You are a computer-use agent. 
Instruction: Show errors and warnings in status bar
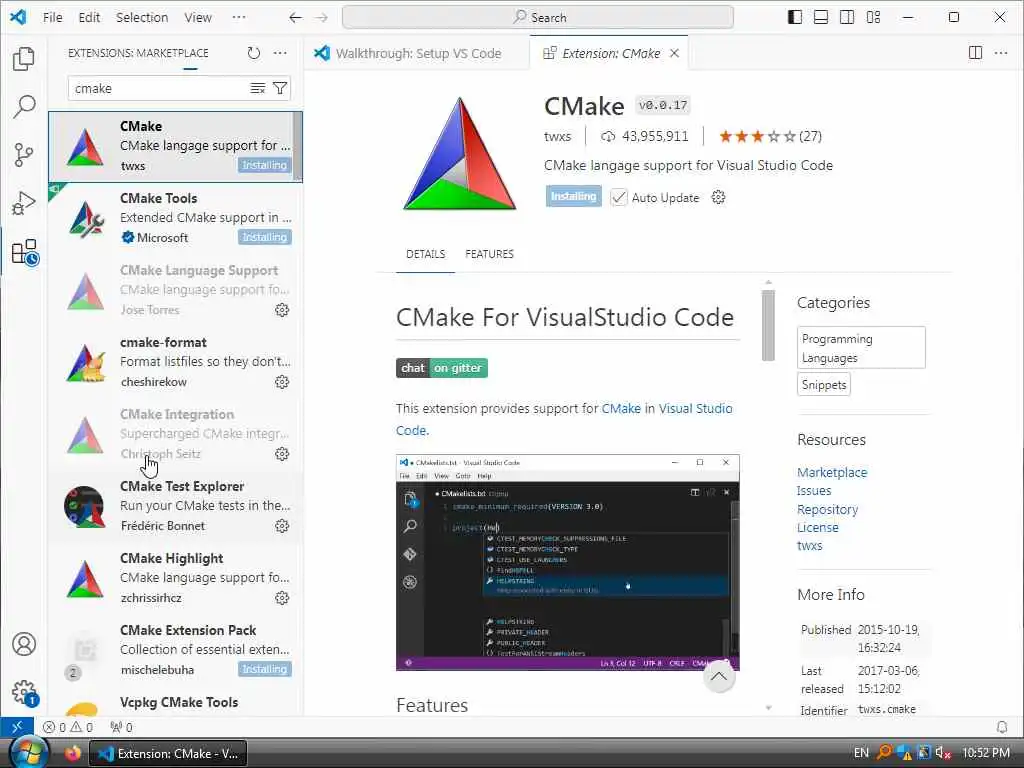(68, 727)
